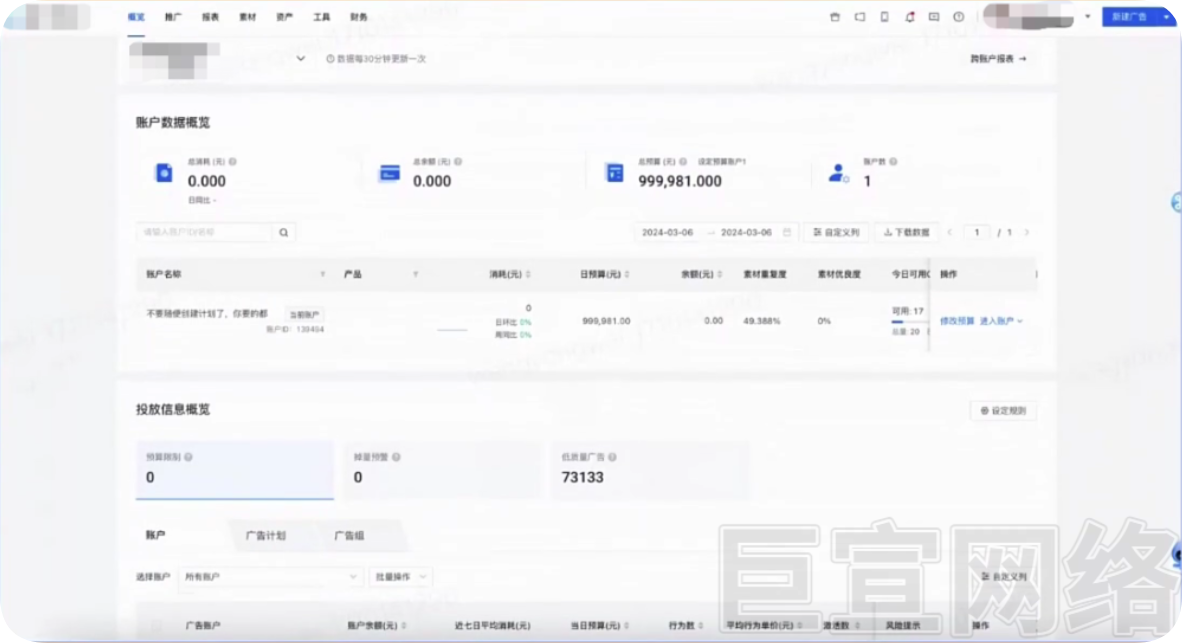Switch to the 广告计划 sub-tab
Viewport: 1182px width, 643px height.
(265, 535)
